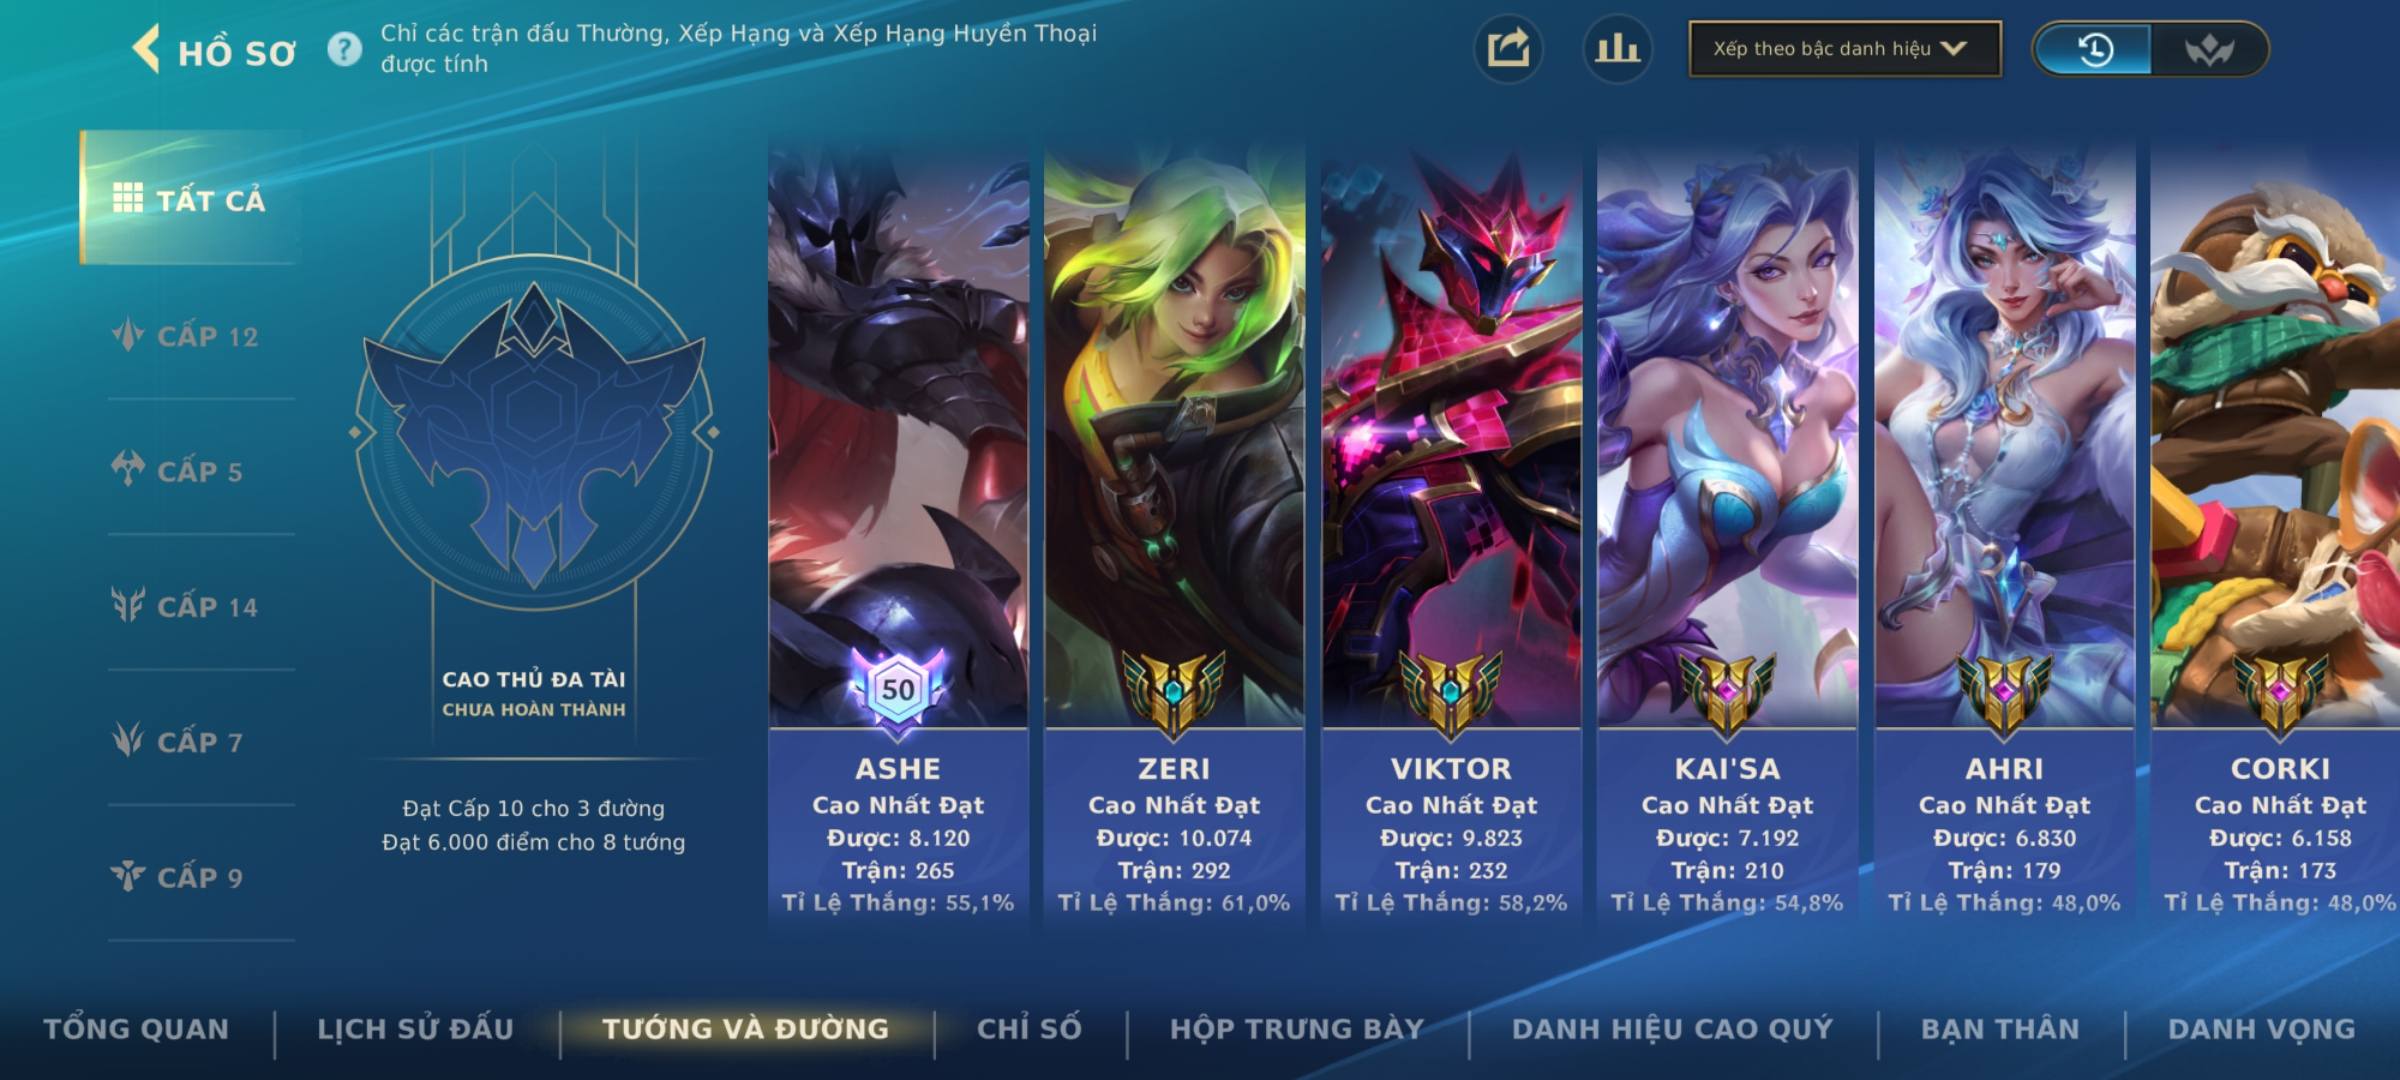The height and width of the screenshot is (1080, 2400).
Task: Go to Danh Hiệu Cao Quý tab
Action: coord(1672,1029)
